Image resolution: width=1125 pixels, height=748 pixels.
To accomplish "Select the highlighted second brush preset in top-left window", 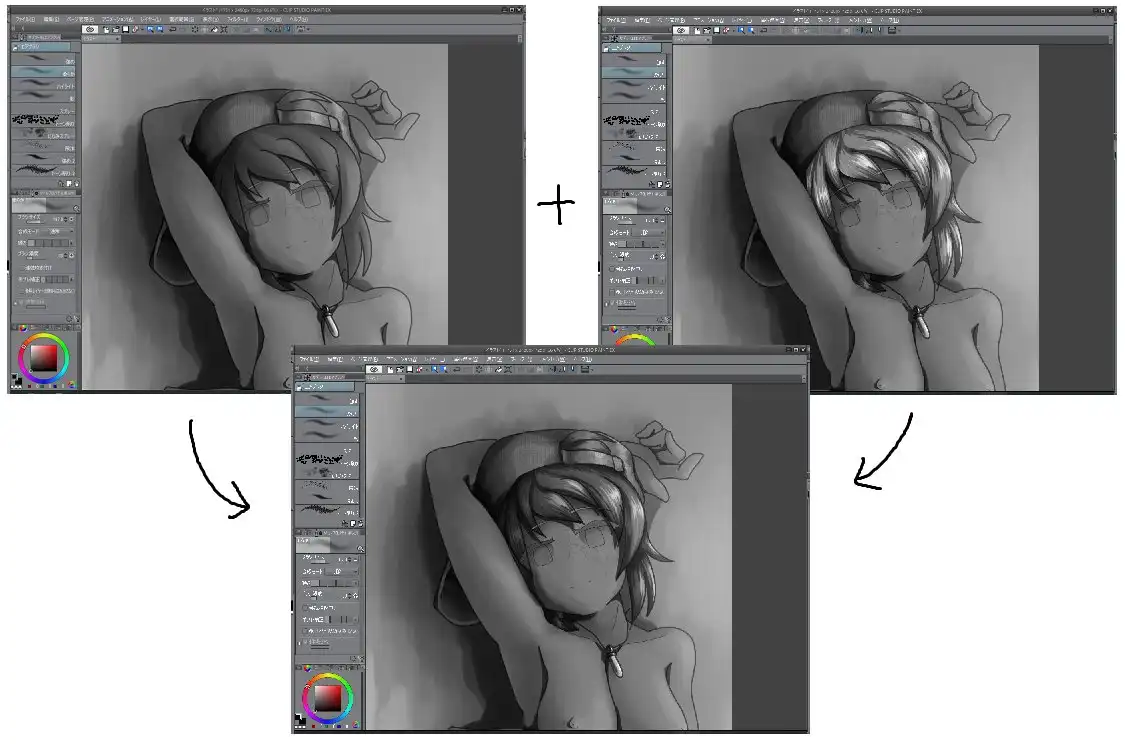I will tap(44, 72).
